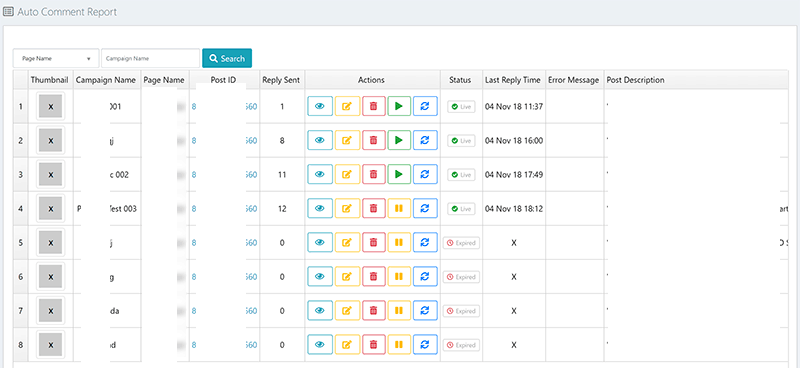Viewport: 800px width, 368px height.
Task: Click the Search button
Action: [227, 58]
